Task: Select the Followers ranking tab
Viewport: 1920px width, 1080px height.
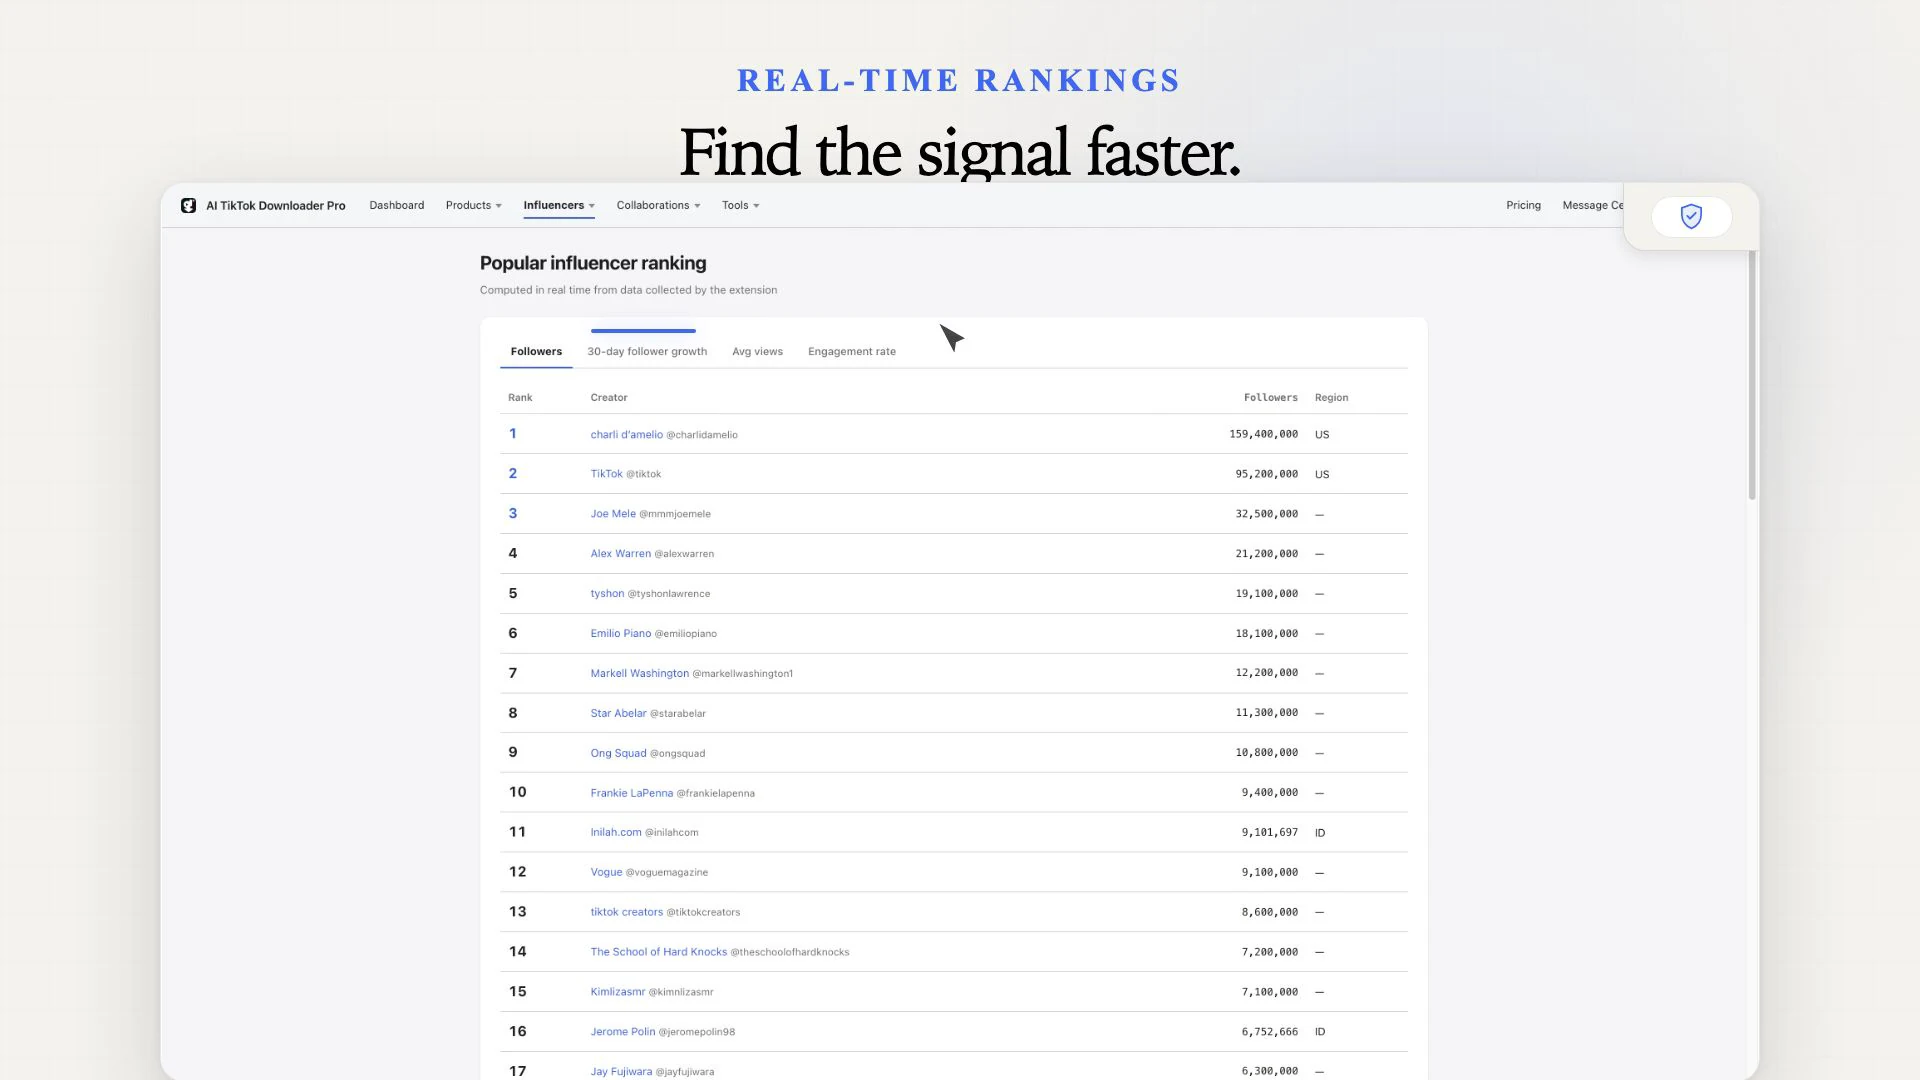Action: click(x=536, y=352)
